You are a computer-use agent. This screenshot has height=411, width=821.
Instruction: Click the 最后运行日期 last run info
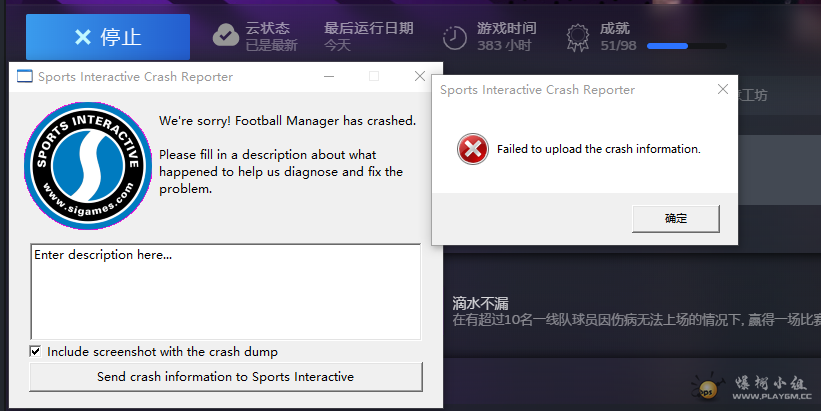(368, 37)
